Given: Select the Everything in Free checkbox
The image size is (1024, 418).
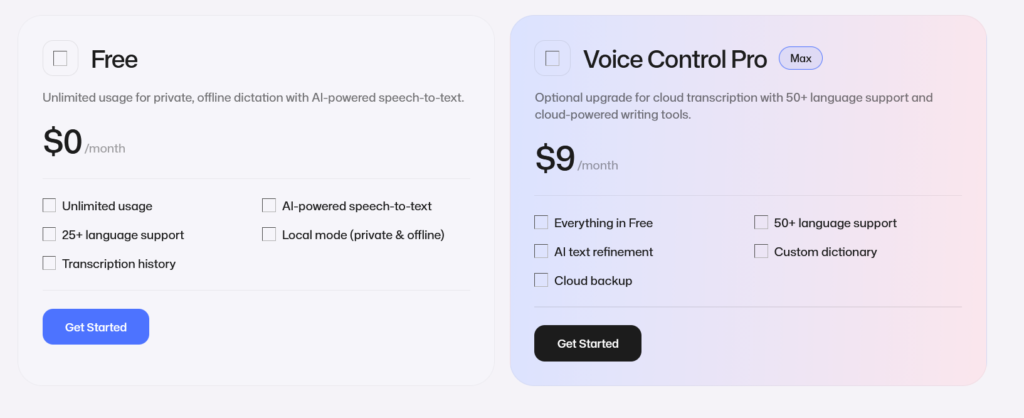Looking at the screenshot, I should pos(541,222).
